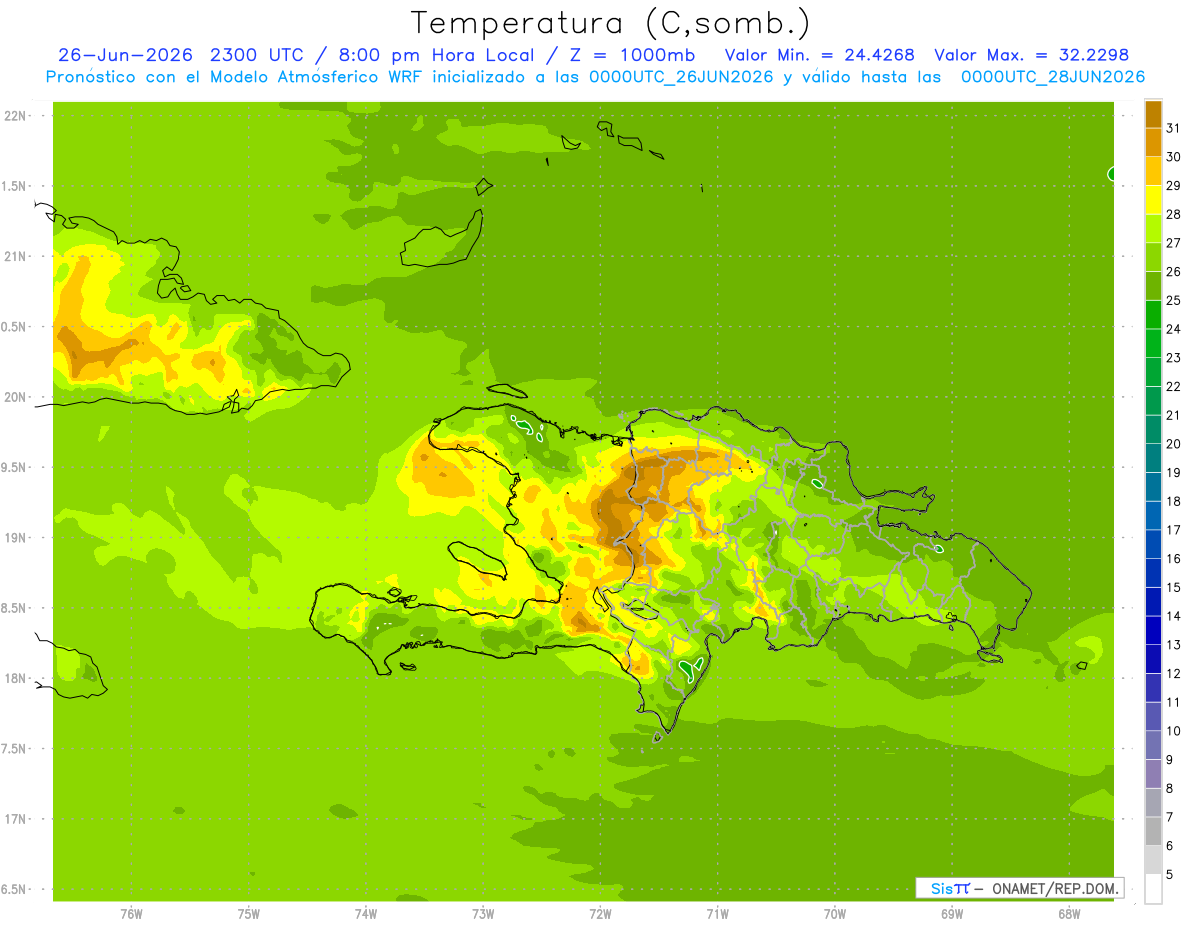Click longitude label '70W'
Viewport: 1200px width, 927px height.
pos(835,914)
